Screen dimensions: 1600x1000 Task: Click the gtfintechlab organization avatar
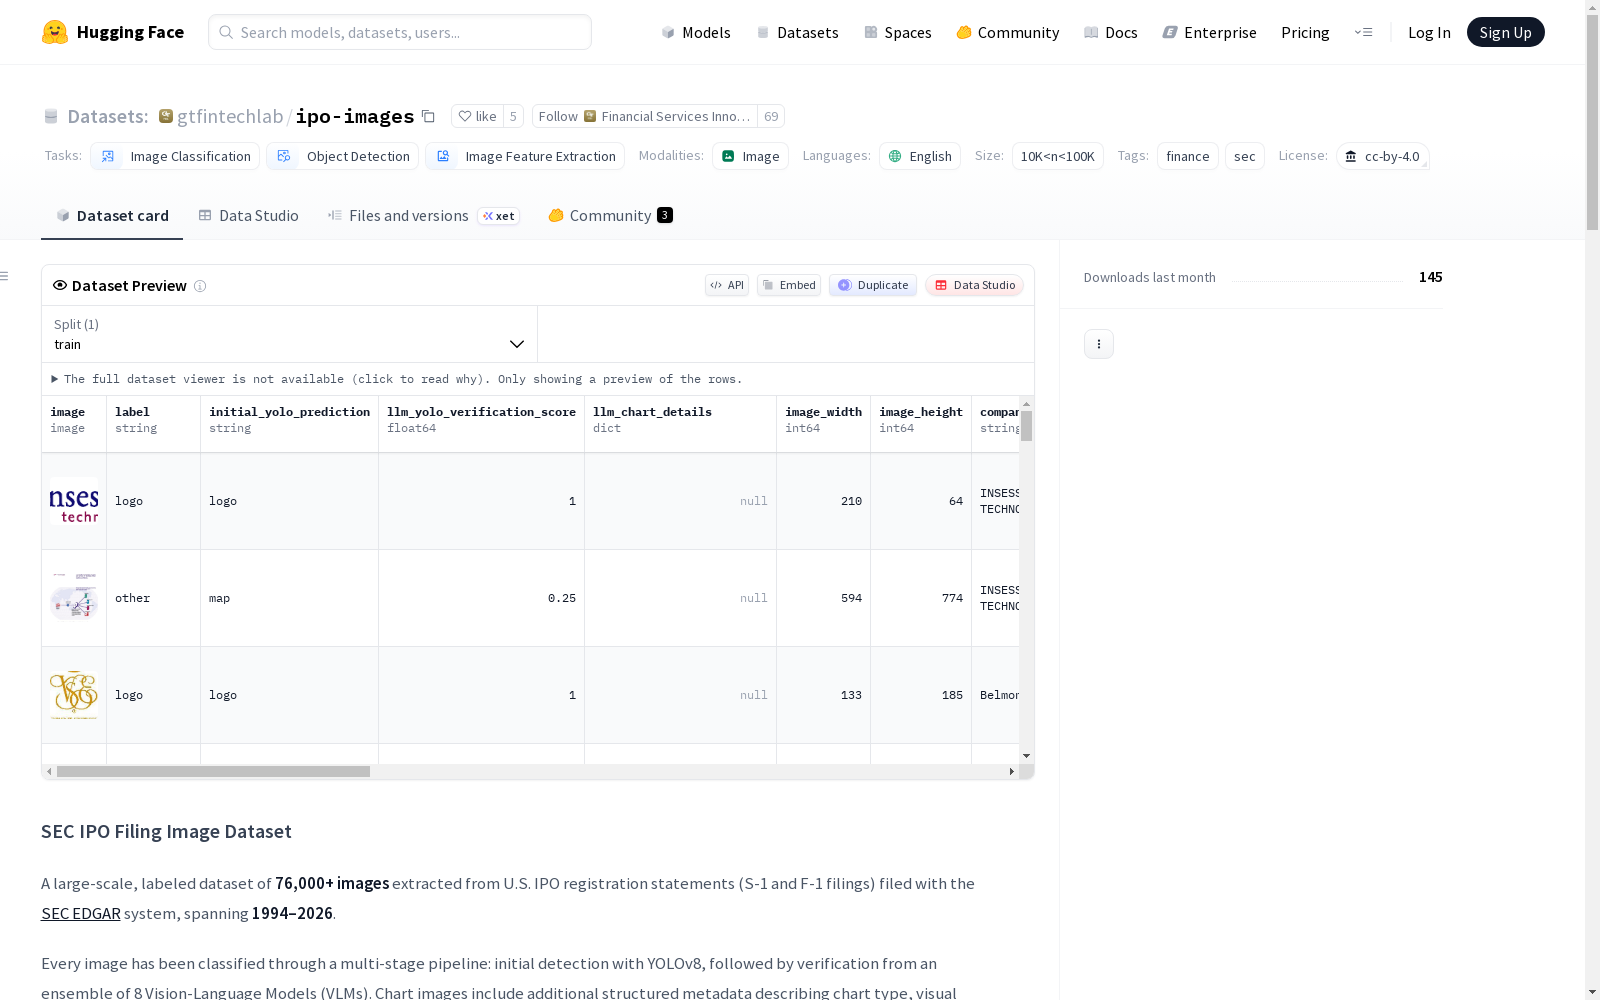[166, 116]
